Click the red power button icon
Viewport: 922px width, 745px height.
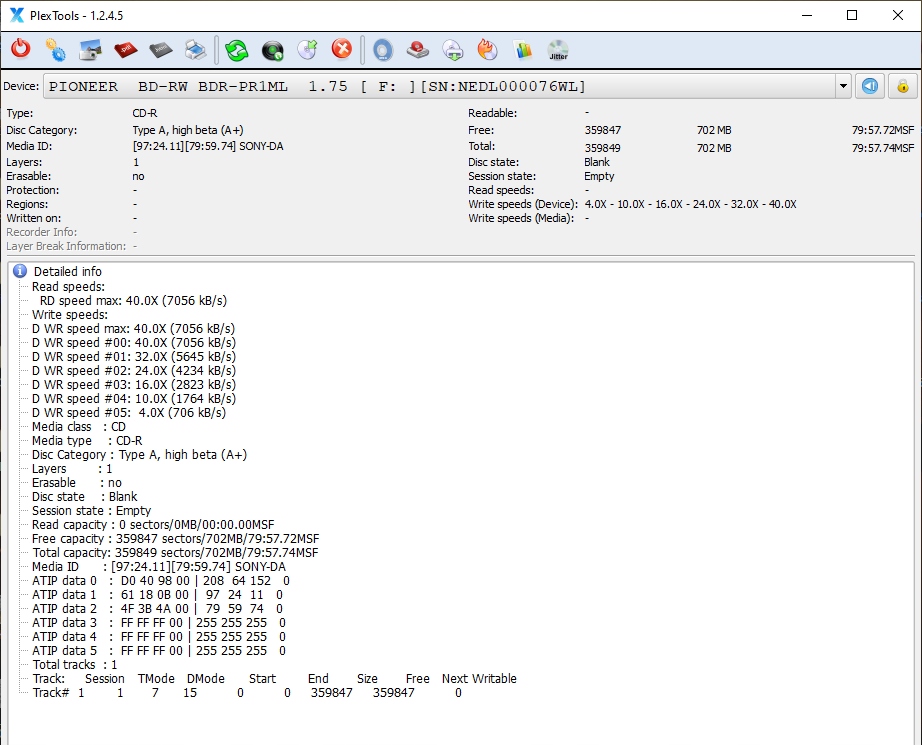pyautogui.click(x=21, y=49)
